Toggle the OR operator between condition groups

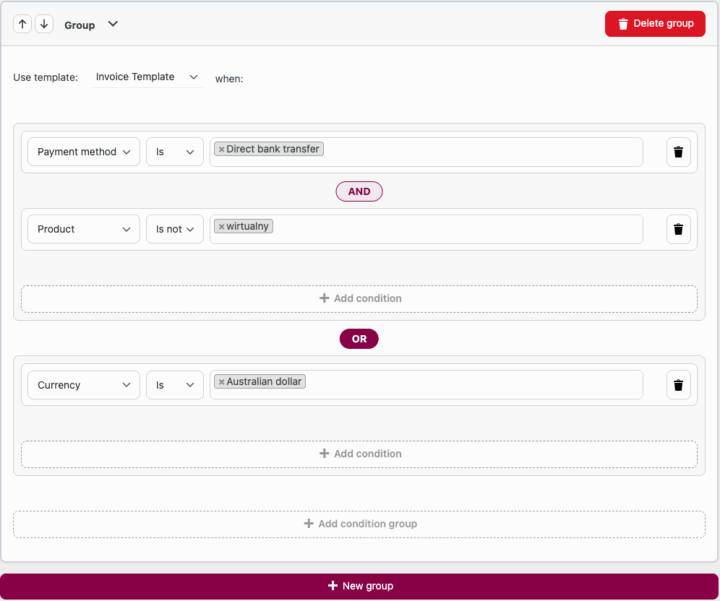(359, 339)
